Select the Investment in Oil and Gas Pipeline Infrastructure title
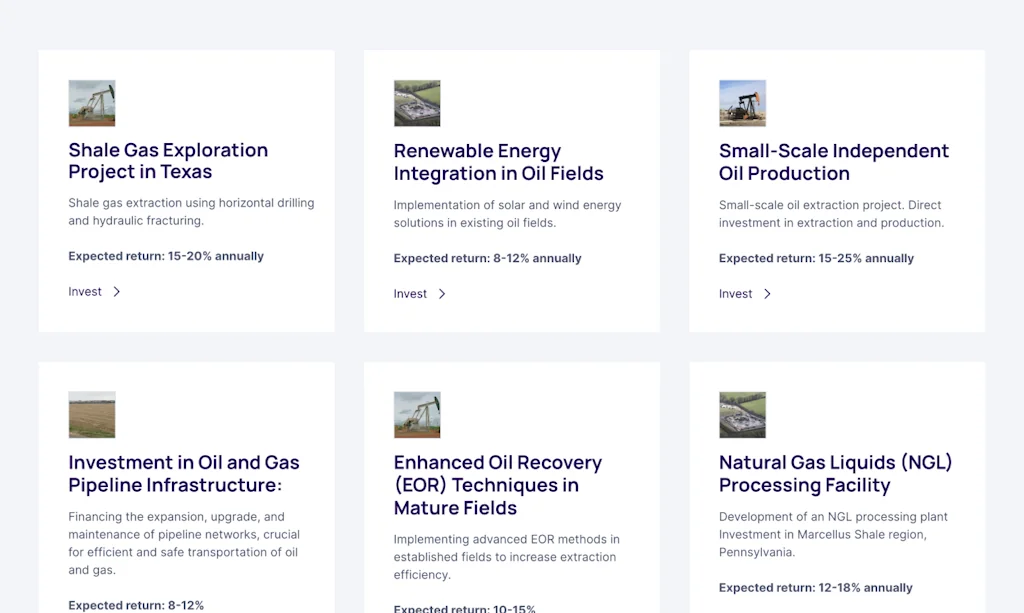The height and width of the screenshot is (613, 1024). tap(183, 473)
